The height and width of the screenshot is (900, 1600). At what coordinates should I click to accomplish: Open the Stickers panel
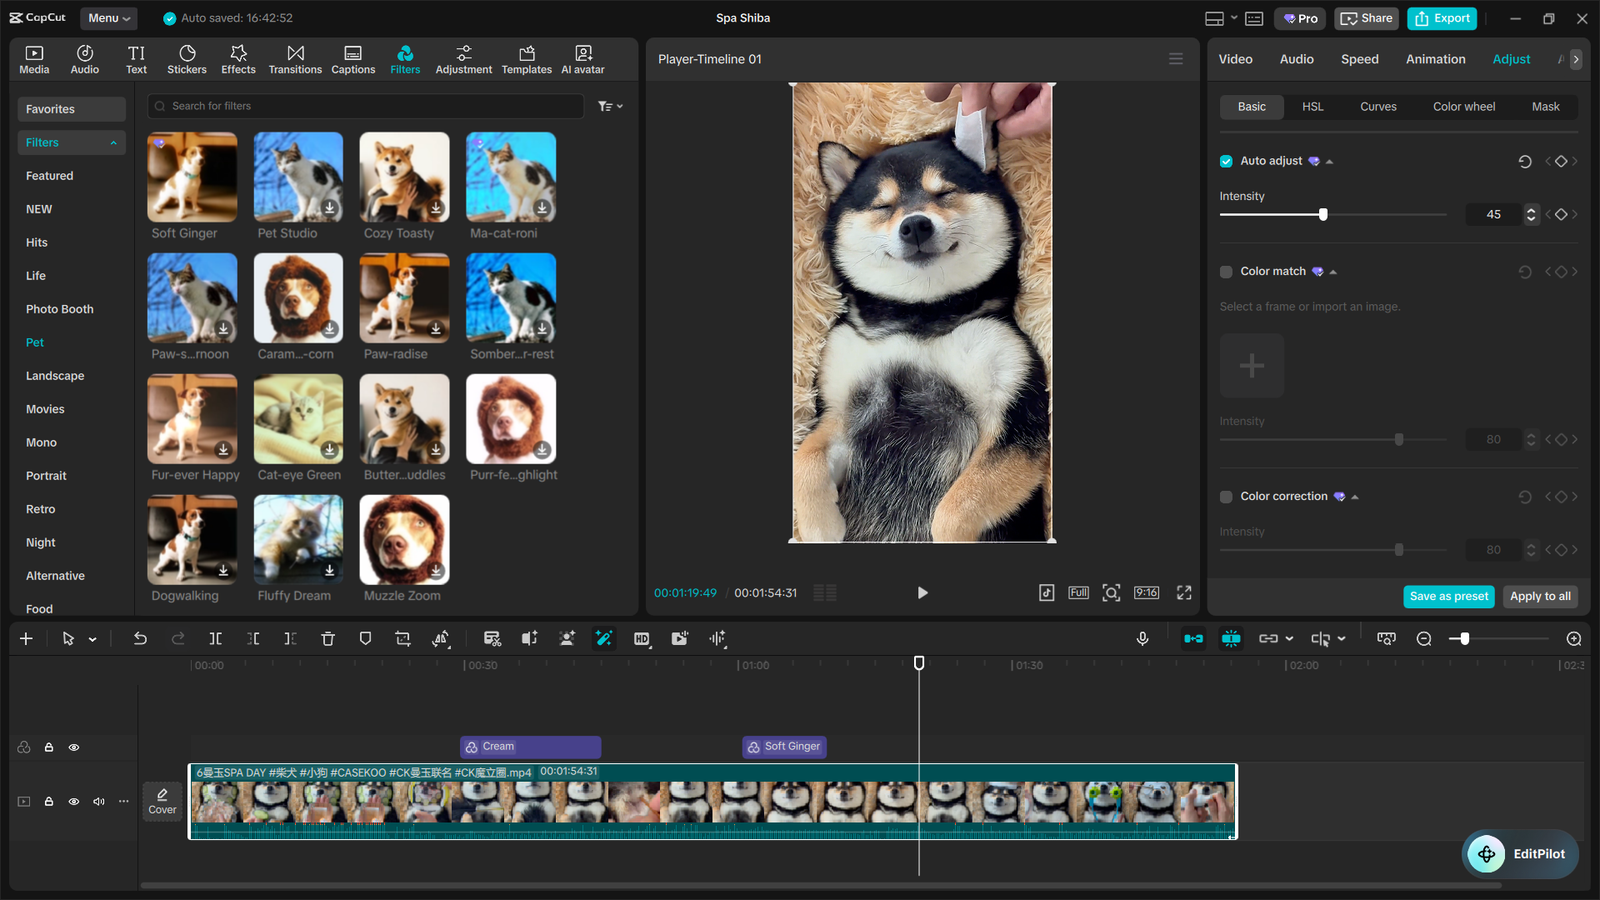[x=187, y=58]
